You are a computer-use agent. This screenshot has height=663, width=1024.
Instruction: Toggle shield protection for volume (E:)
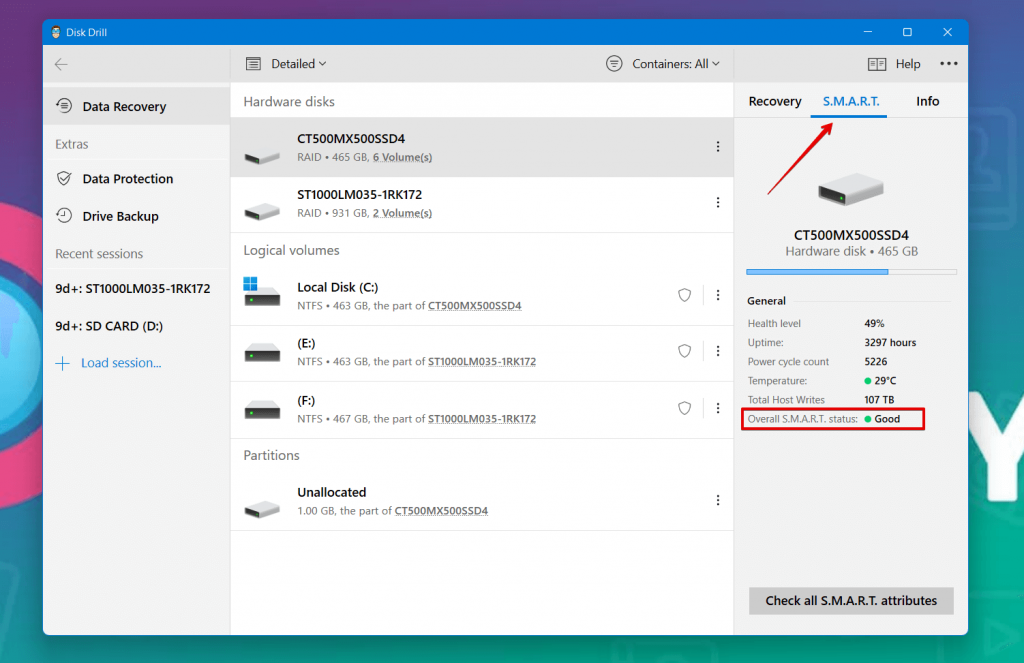tap(685, 351)
